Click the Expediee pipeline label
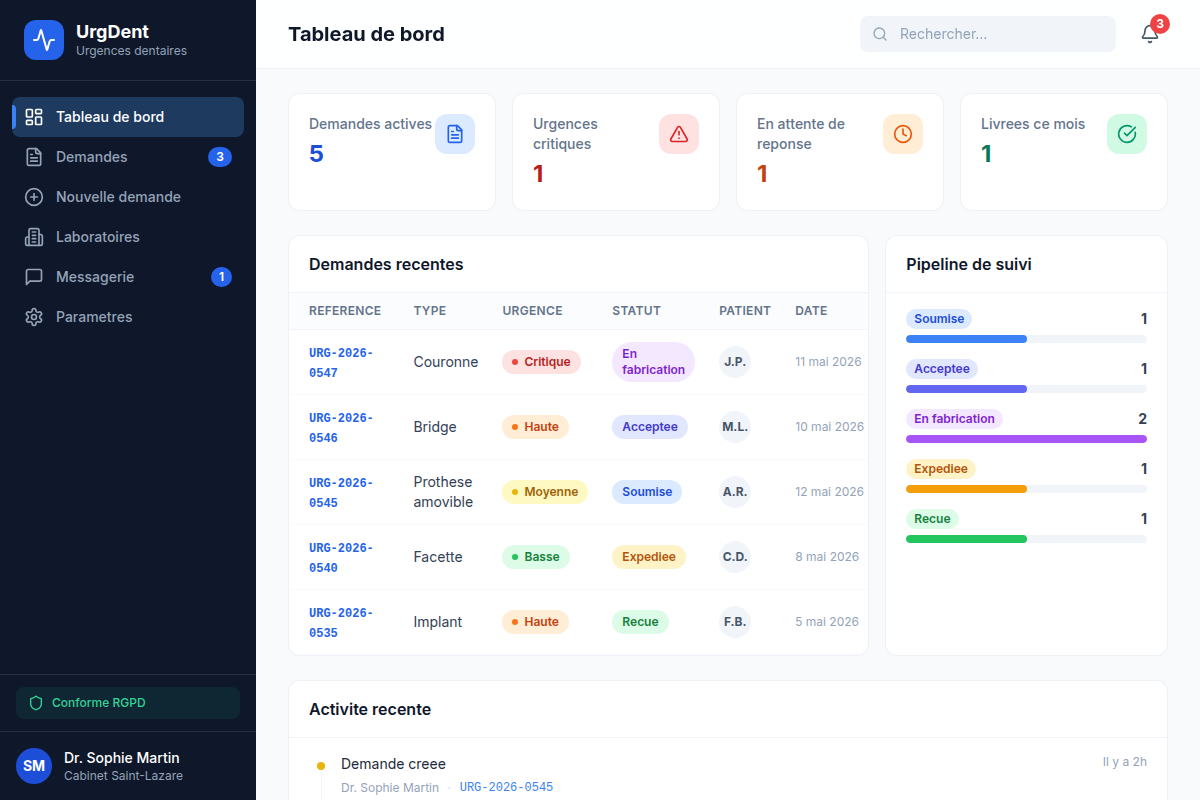The height and width of the screenshot is (800, 1200). pos(941,469)
